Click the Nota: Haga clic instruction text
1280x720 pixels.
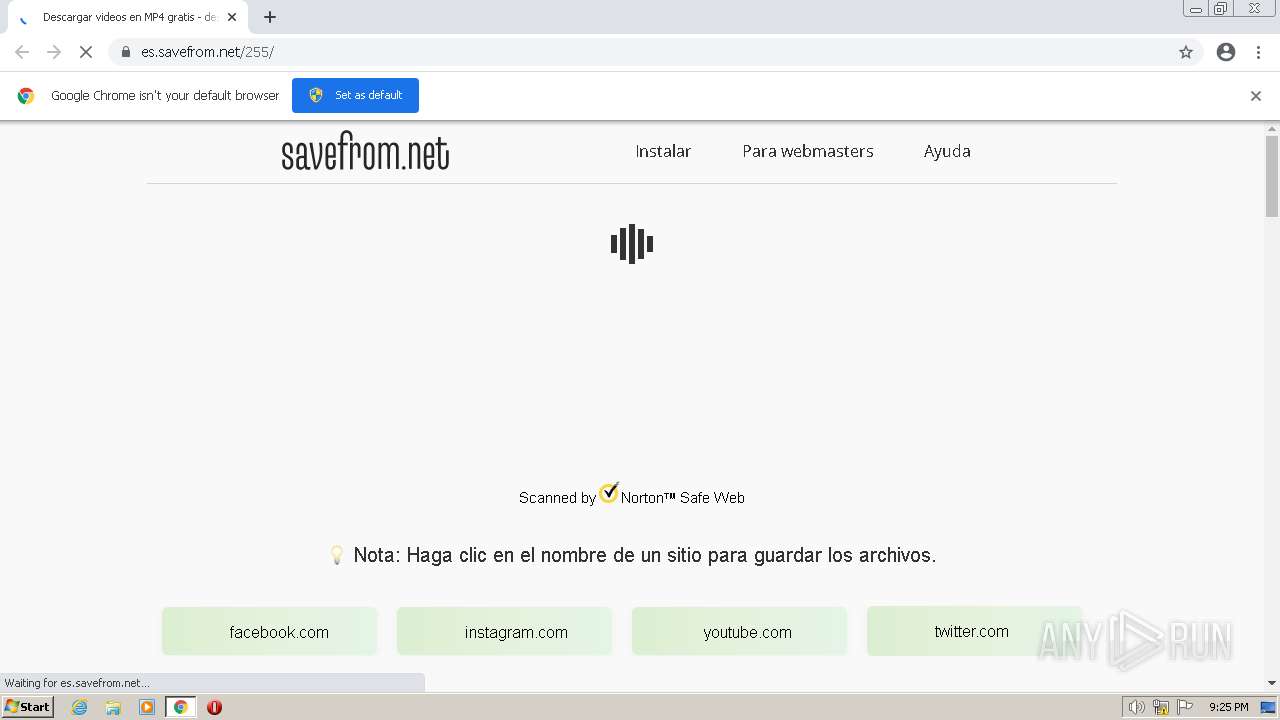point(645,555)
